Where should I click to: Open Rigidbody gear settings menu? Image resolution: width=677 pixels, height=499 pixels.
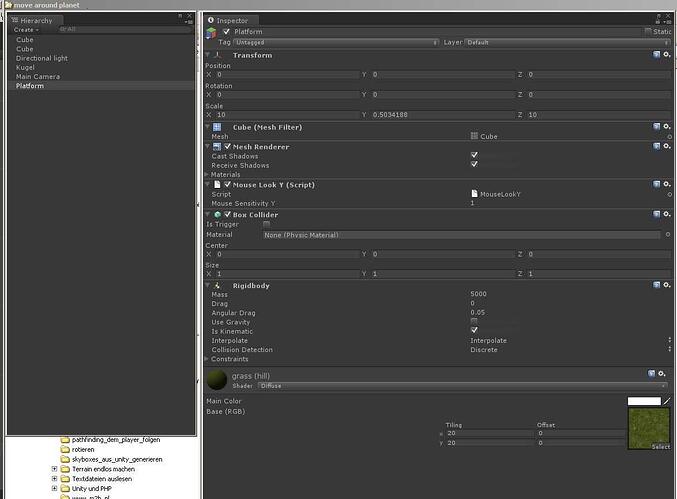[x=667, y=285]
